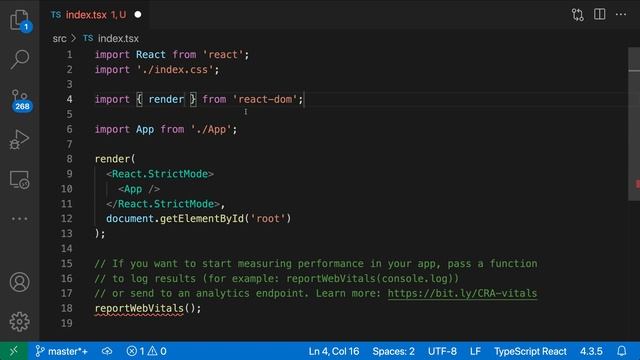
Task: Open the Manage gear menu
Action: (x=20, y=322)
